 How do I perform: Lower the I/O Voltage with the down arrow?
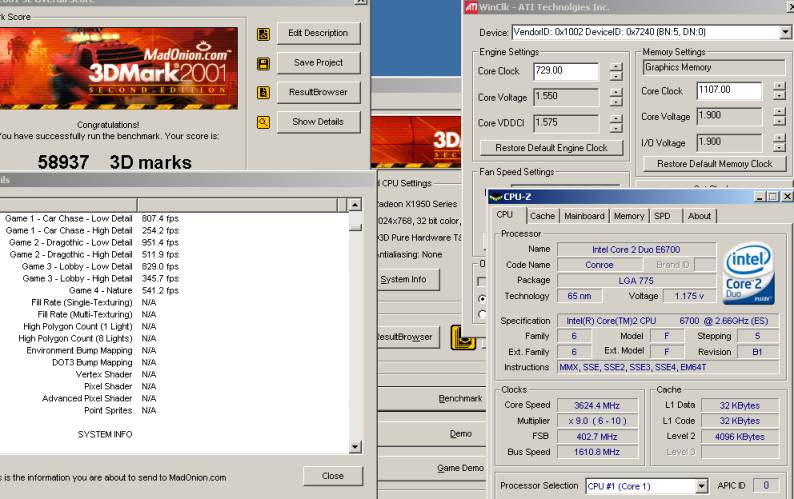(780, 147)
